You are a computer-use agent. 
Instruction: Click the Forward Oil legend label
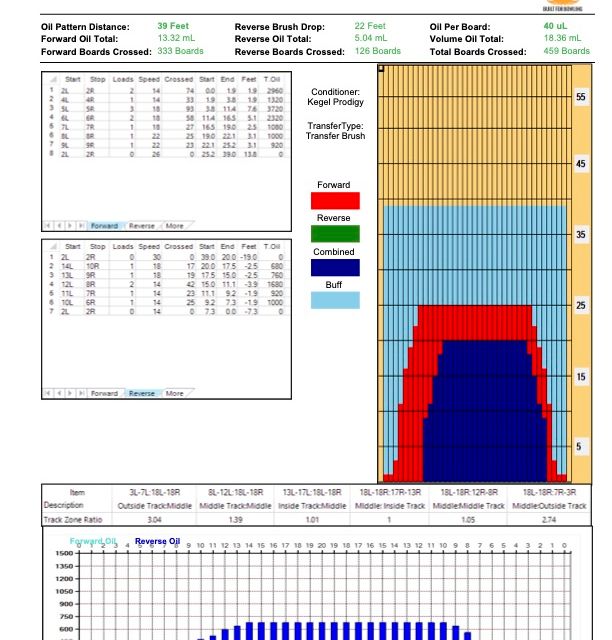93,541
